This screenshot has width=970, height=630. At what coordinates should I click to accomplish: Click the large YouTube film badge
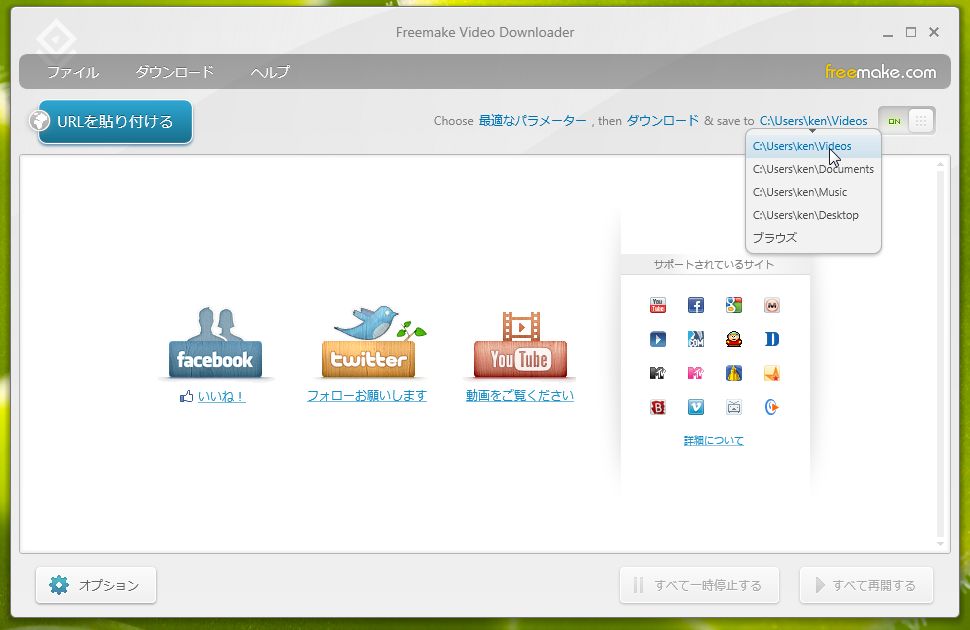[520, 345]
